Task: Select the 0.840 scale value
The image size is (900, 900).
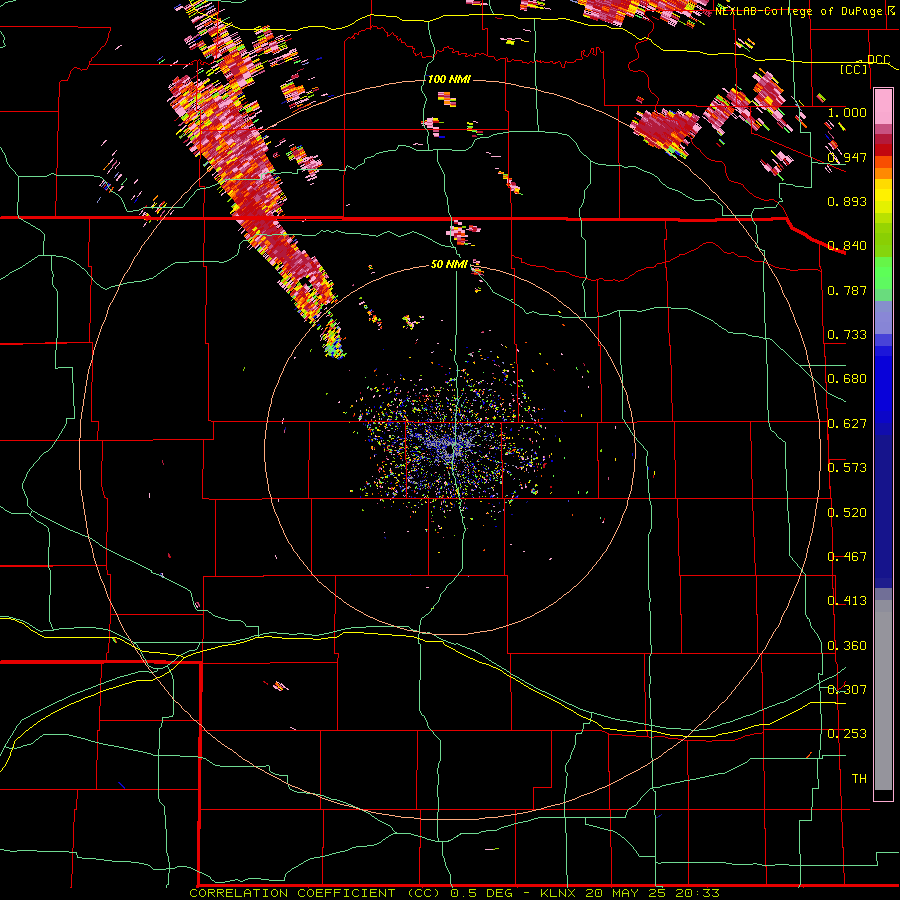Action: click(847, 246)
